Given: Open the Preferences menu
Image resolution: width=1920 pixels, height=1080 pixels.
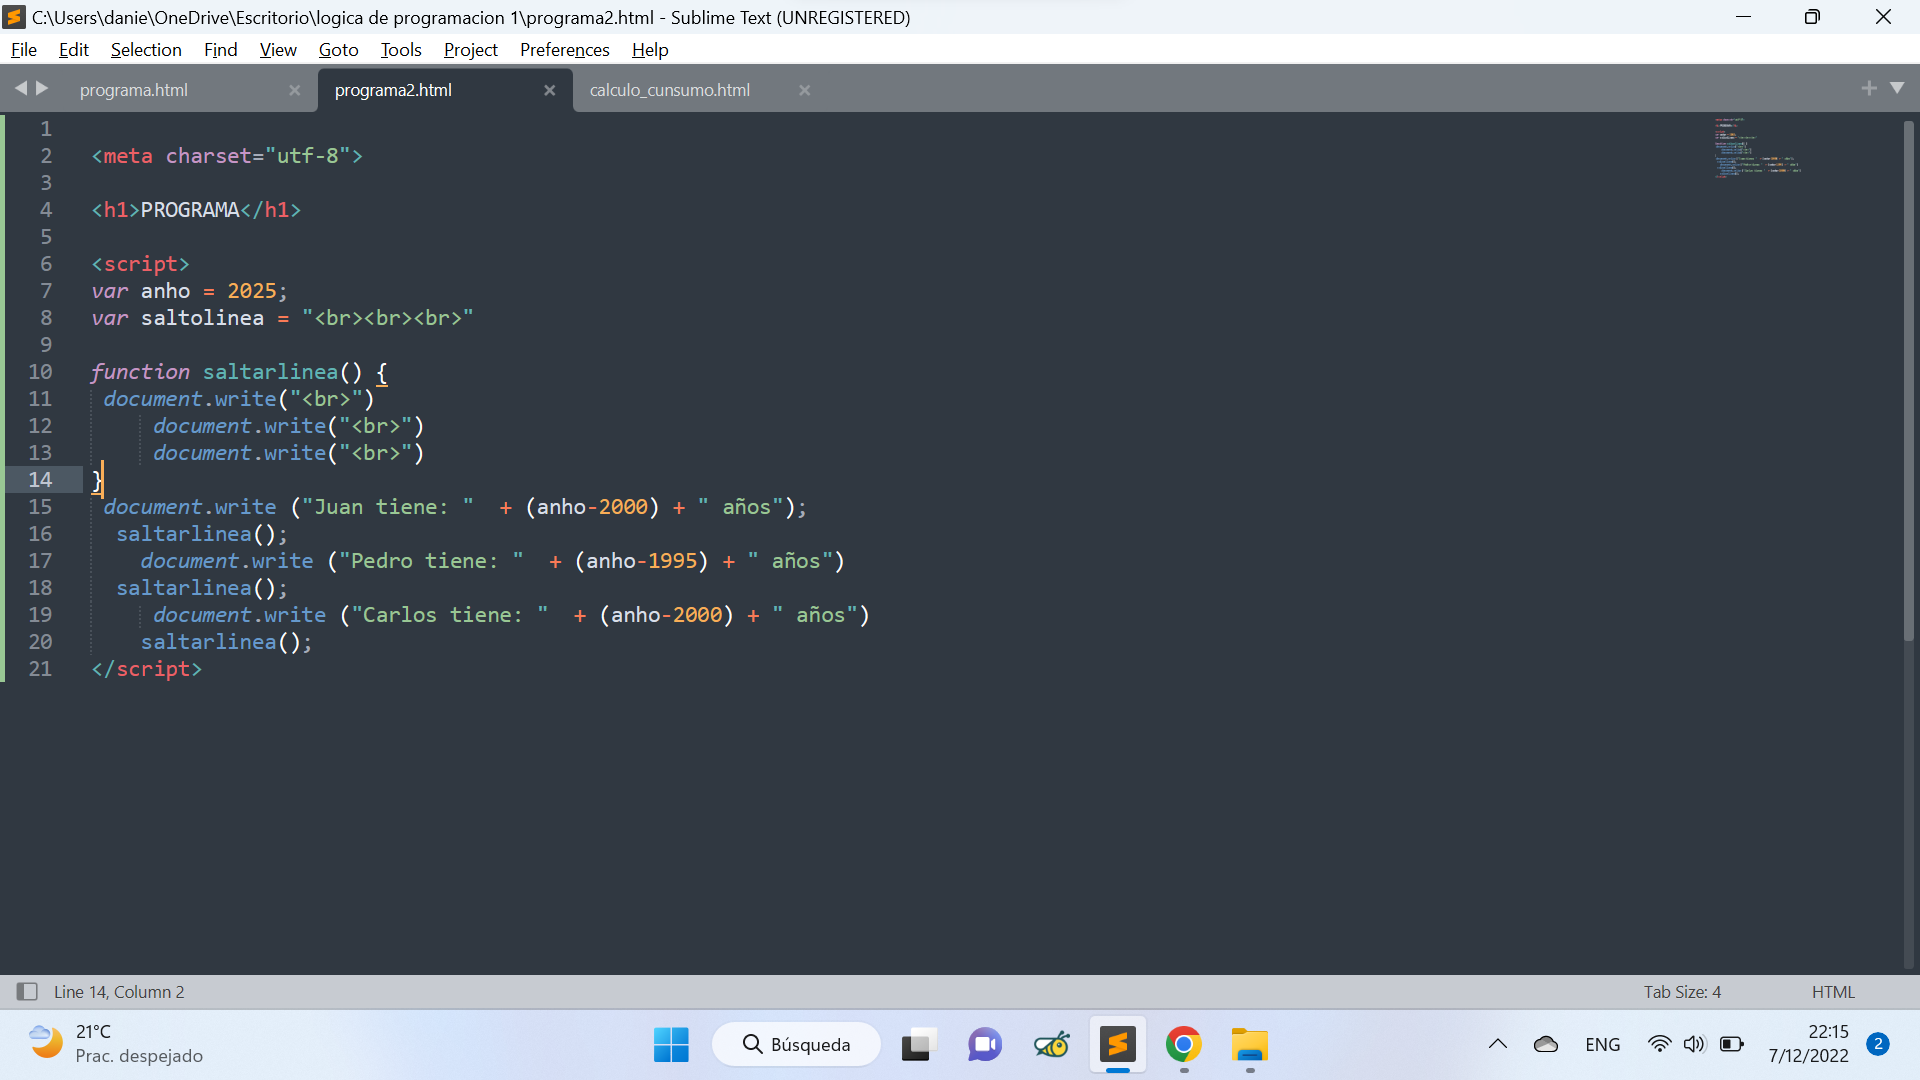Looking at the screenshot, I should [564, 50].
